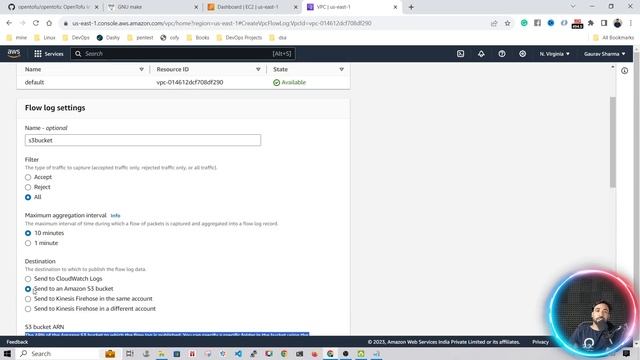The width and height of the screenshot is (640, 360).
Task: Open the Grammarly extension icon
Action: (x=524, y=23)
